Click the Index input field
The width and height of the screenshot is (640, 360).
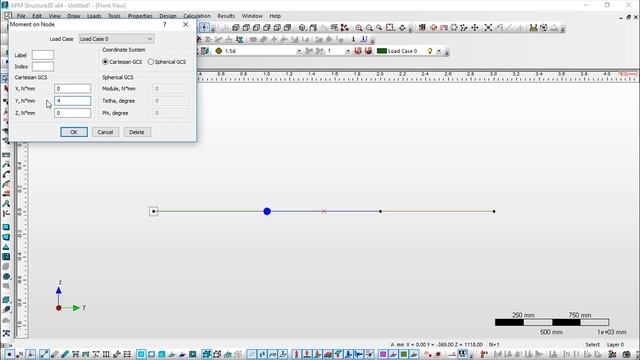tap(43, 67)
